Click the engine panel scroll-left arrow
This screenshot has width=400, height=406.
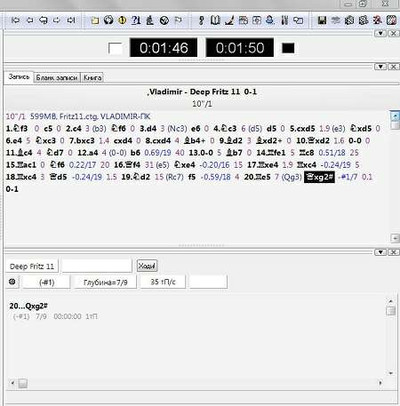point(13,383)
